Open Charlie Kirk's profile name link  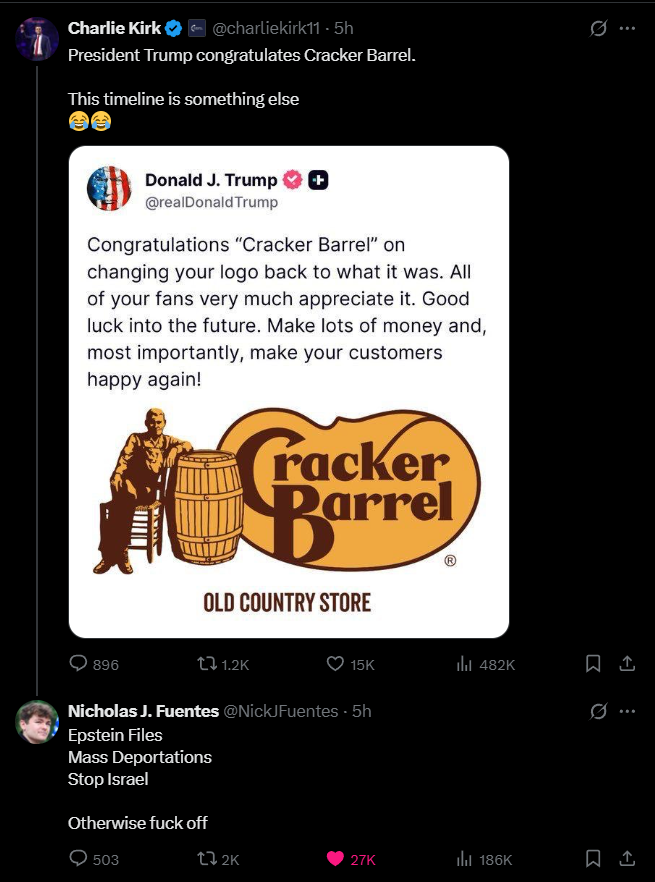tap(114, 28)
